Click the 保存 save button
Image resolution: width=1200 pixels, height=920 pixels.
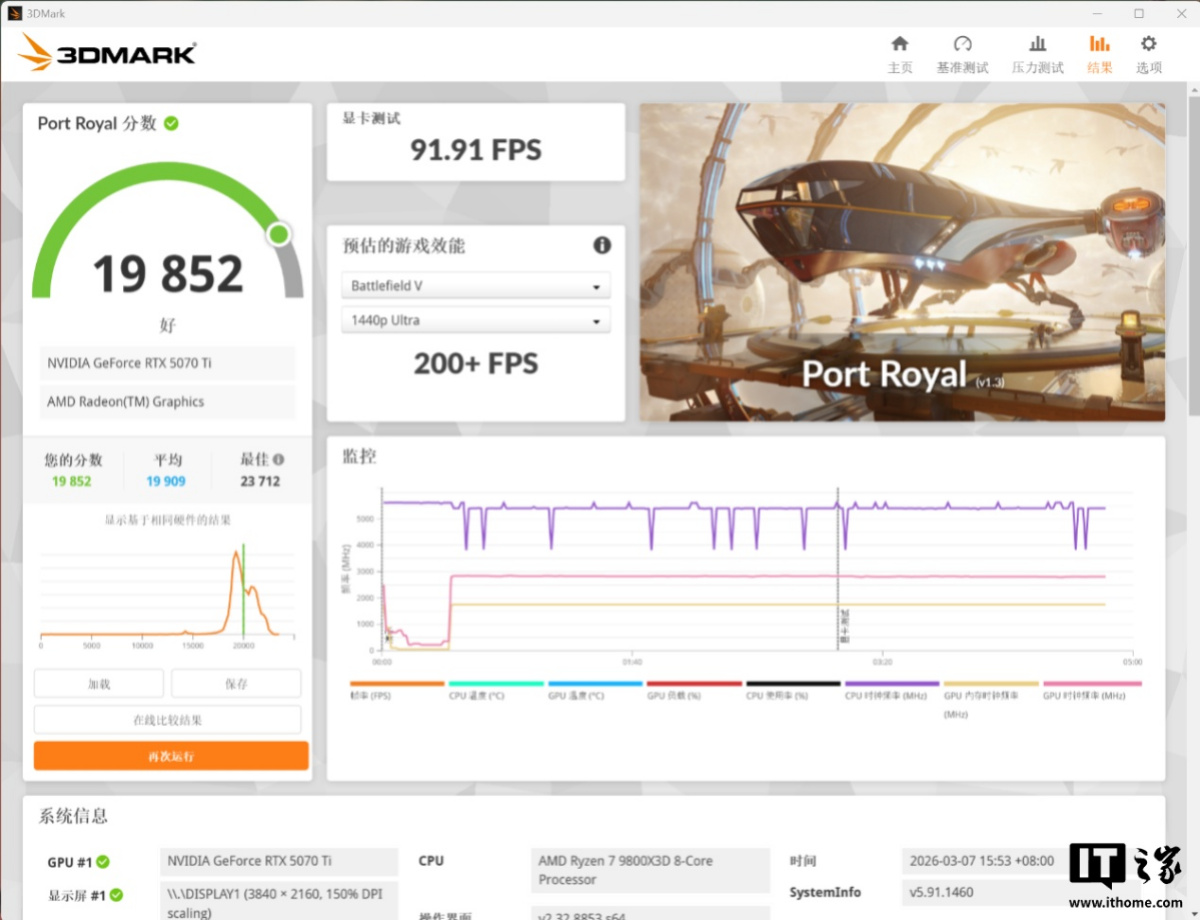click(x=236, y=684)
